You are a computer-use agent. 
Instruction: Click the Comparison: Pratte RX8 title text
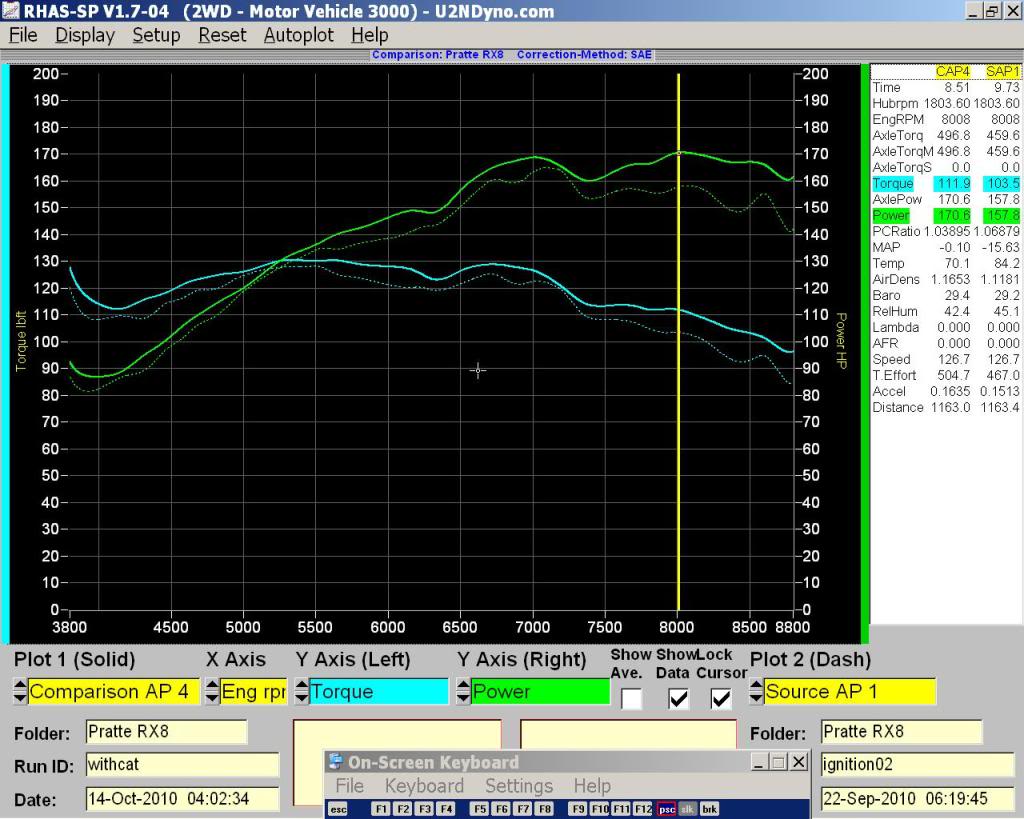click(x=438, y=55)
